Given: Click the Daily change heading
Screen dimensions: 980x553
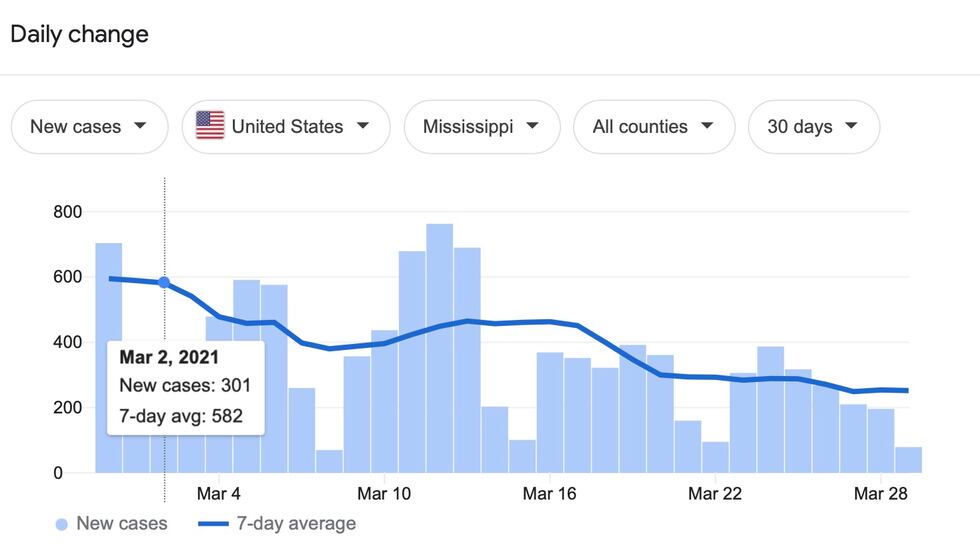Looking at the screenshot, I should click(x=79, y=34).
